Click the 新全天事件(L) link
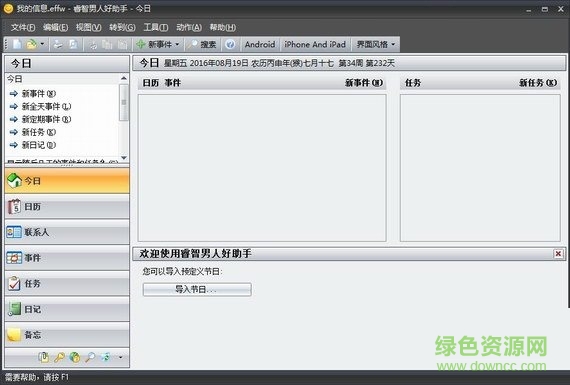The height and width of the screenshot is (385, 570). (x=46, y=107)
